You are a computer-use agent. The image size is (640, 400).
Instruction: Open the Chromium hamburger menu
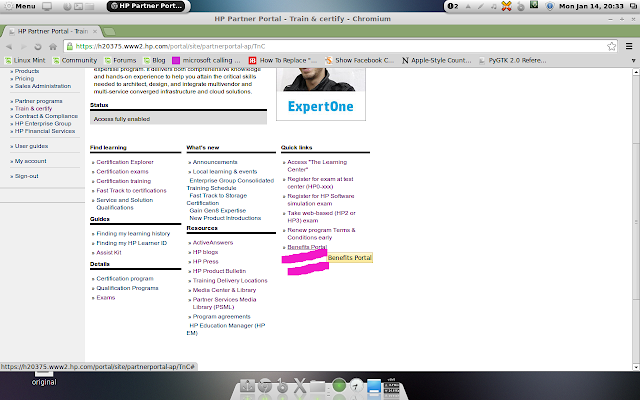[x=629, y=46]
